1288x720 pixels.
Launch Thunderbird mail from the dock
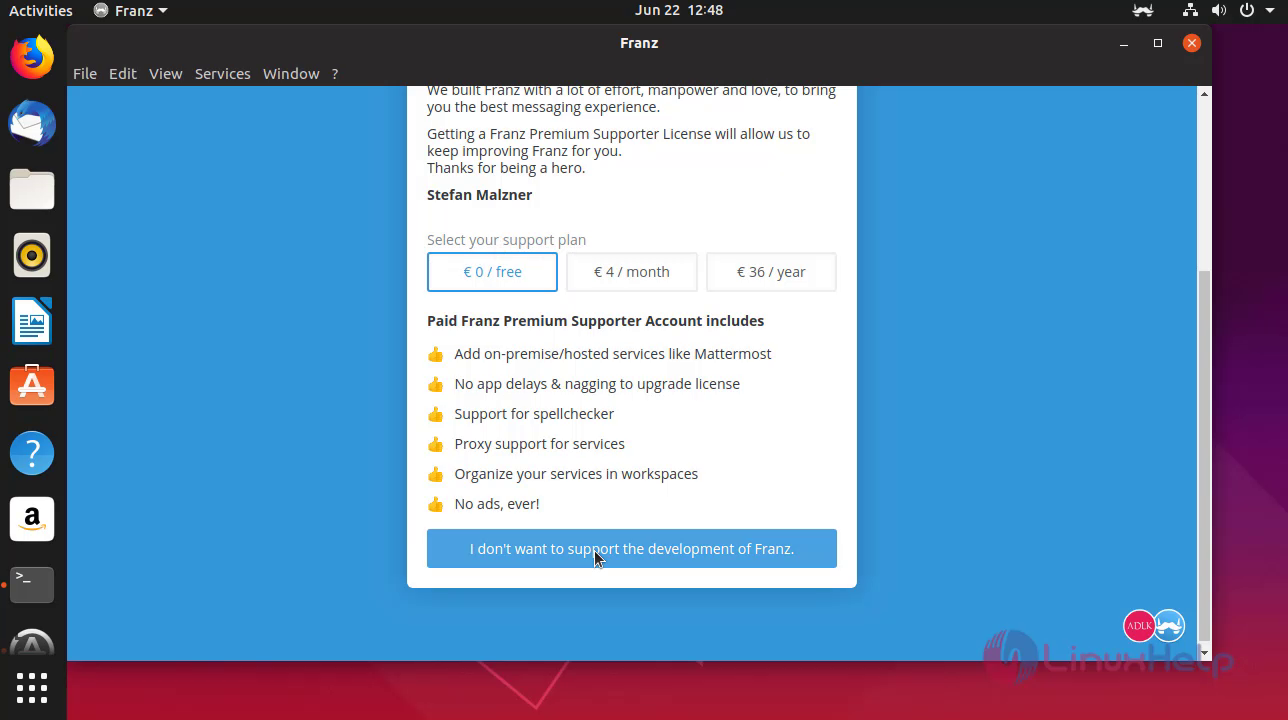click(x=32, y=123)
